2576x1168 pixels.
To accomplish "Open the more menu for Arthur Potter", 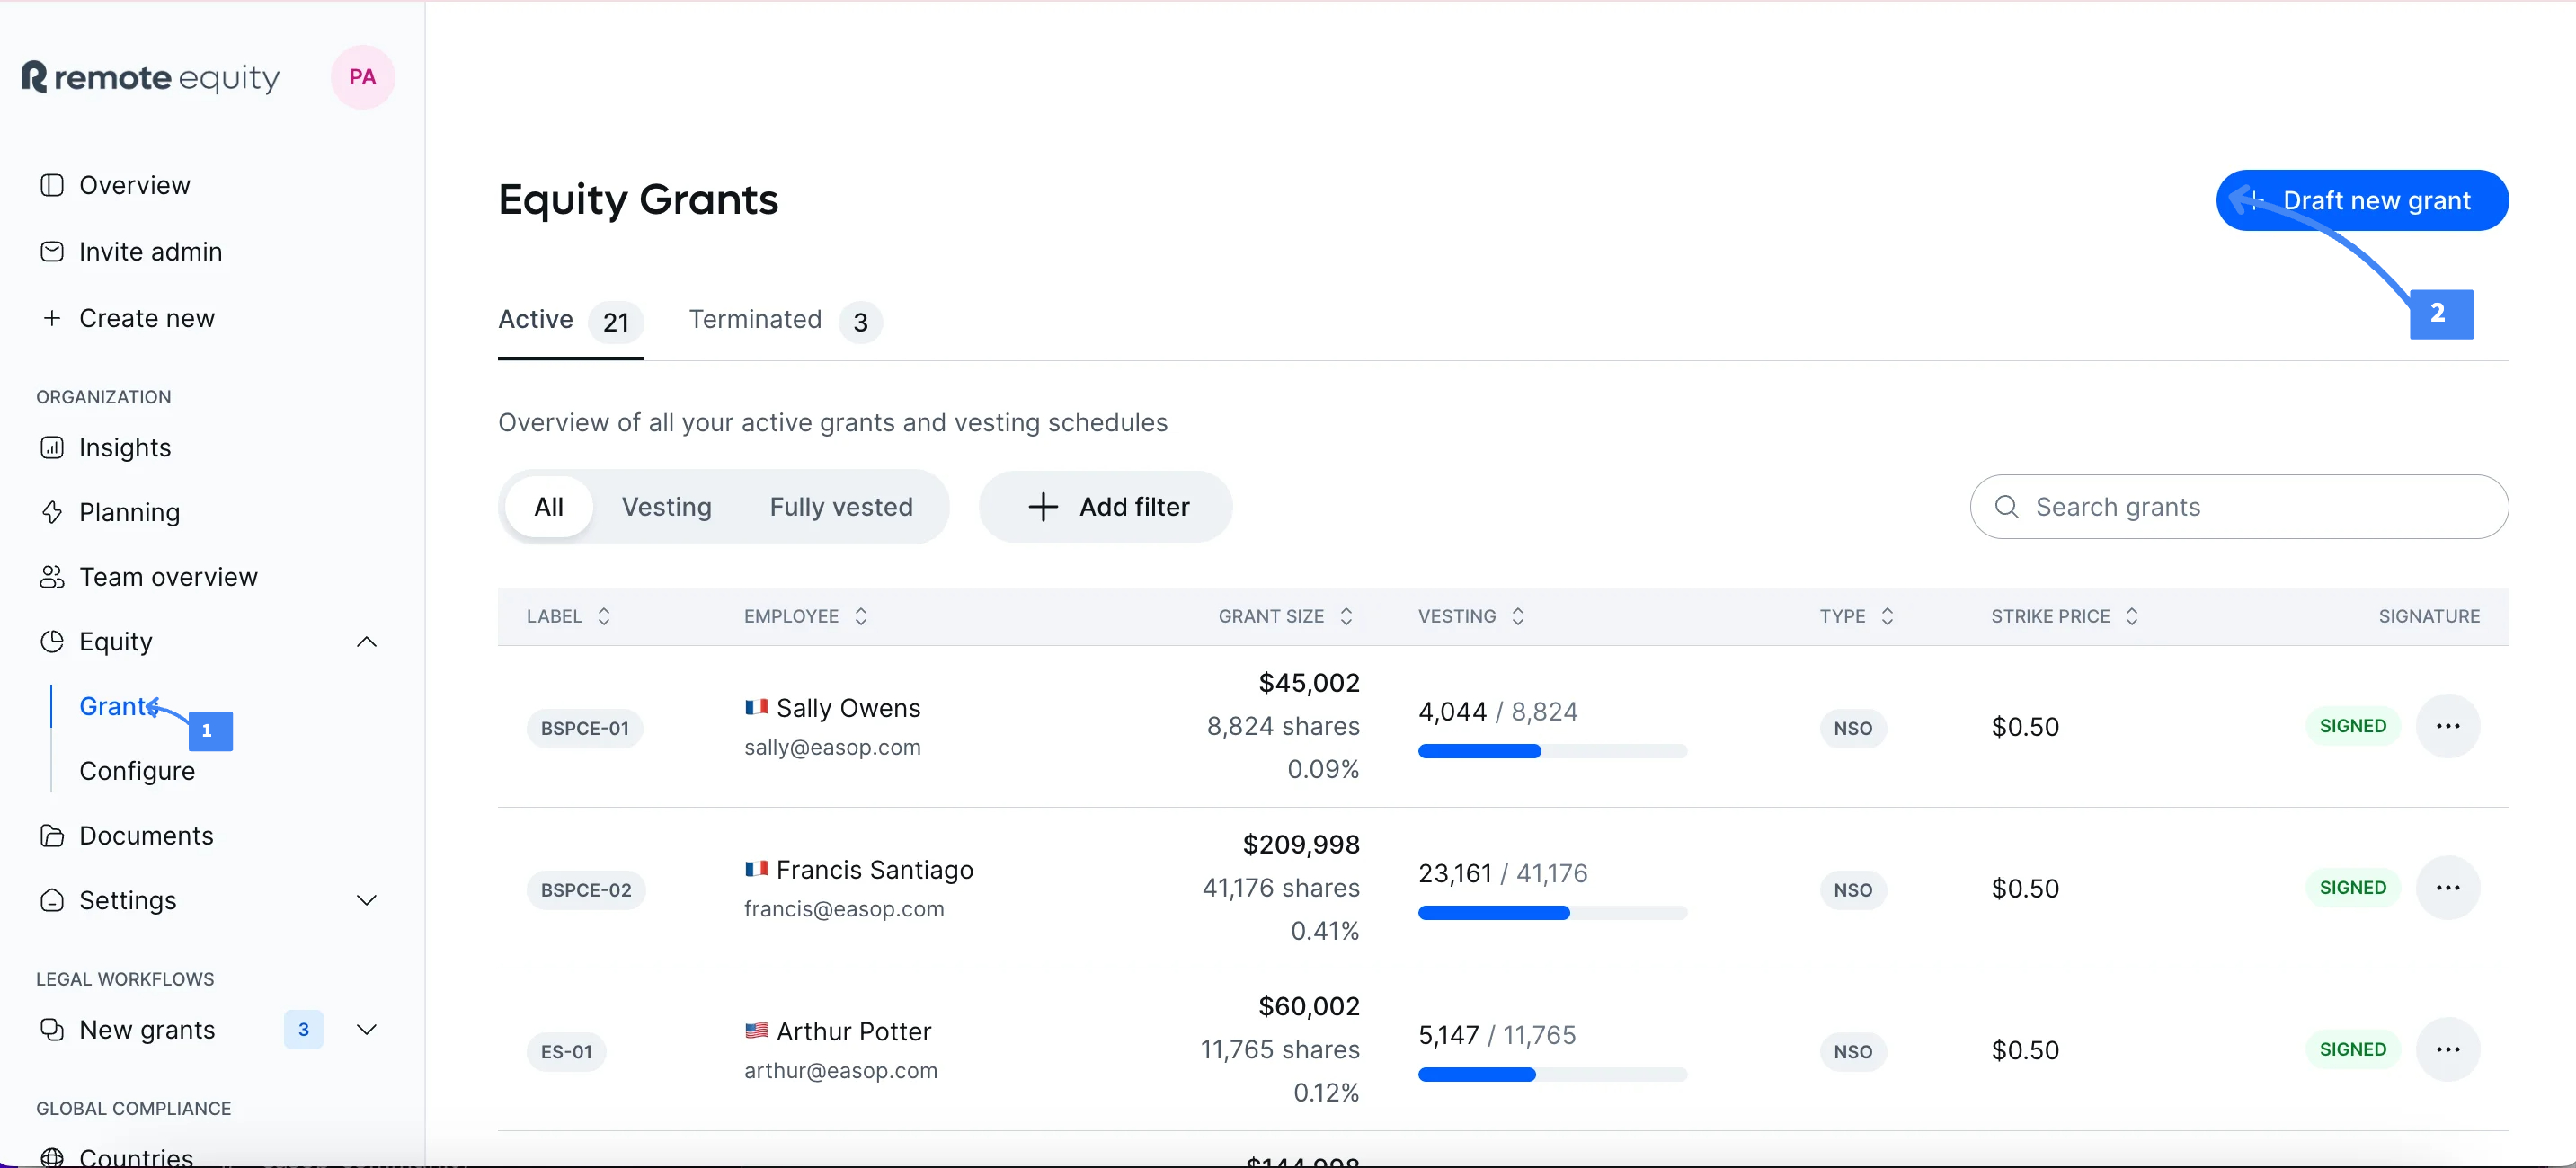I will [2447, 1051].
